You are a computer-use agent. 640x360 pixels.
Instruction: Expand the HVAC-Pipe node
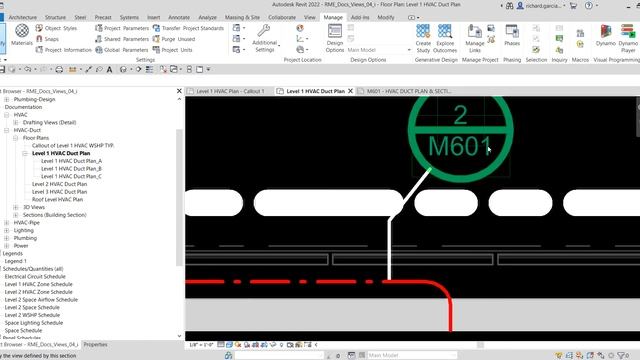click(x=7, y=223)
